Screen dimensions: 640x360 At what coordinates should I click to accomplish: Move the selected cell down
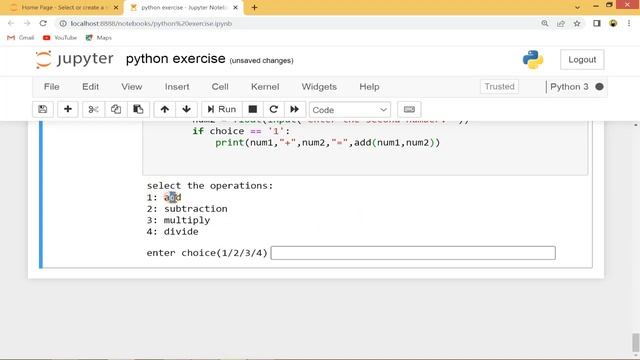[187, 109]
